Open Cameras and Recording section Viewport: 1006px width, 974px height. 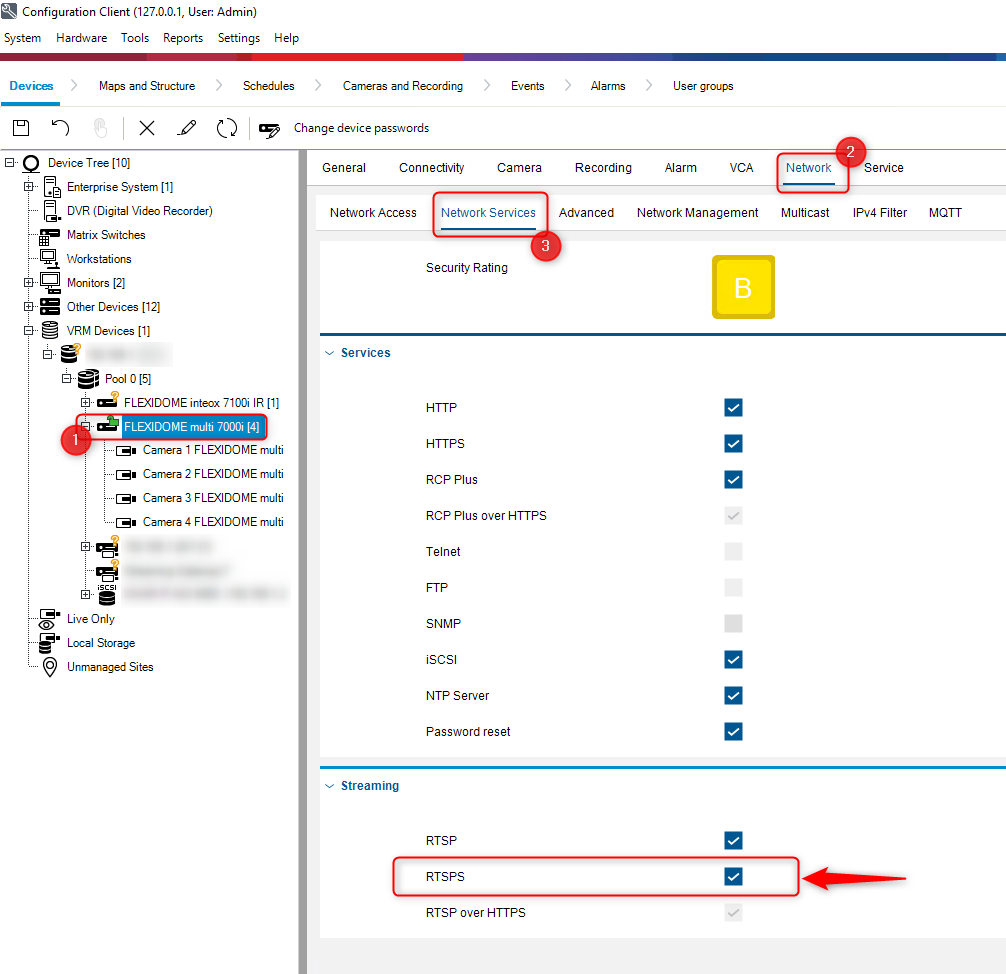coord(402,86)
